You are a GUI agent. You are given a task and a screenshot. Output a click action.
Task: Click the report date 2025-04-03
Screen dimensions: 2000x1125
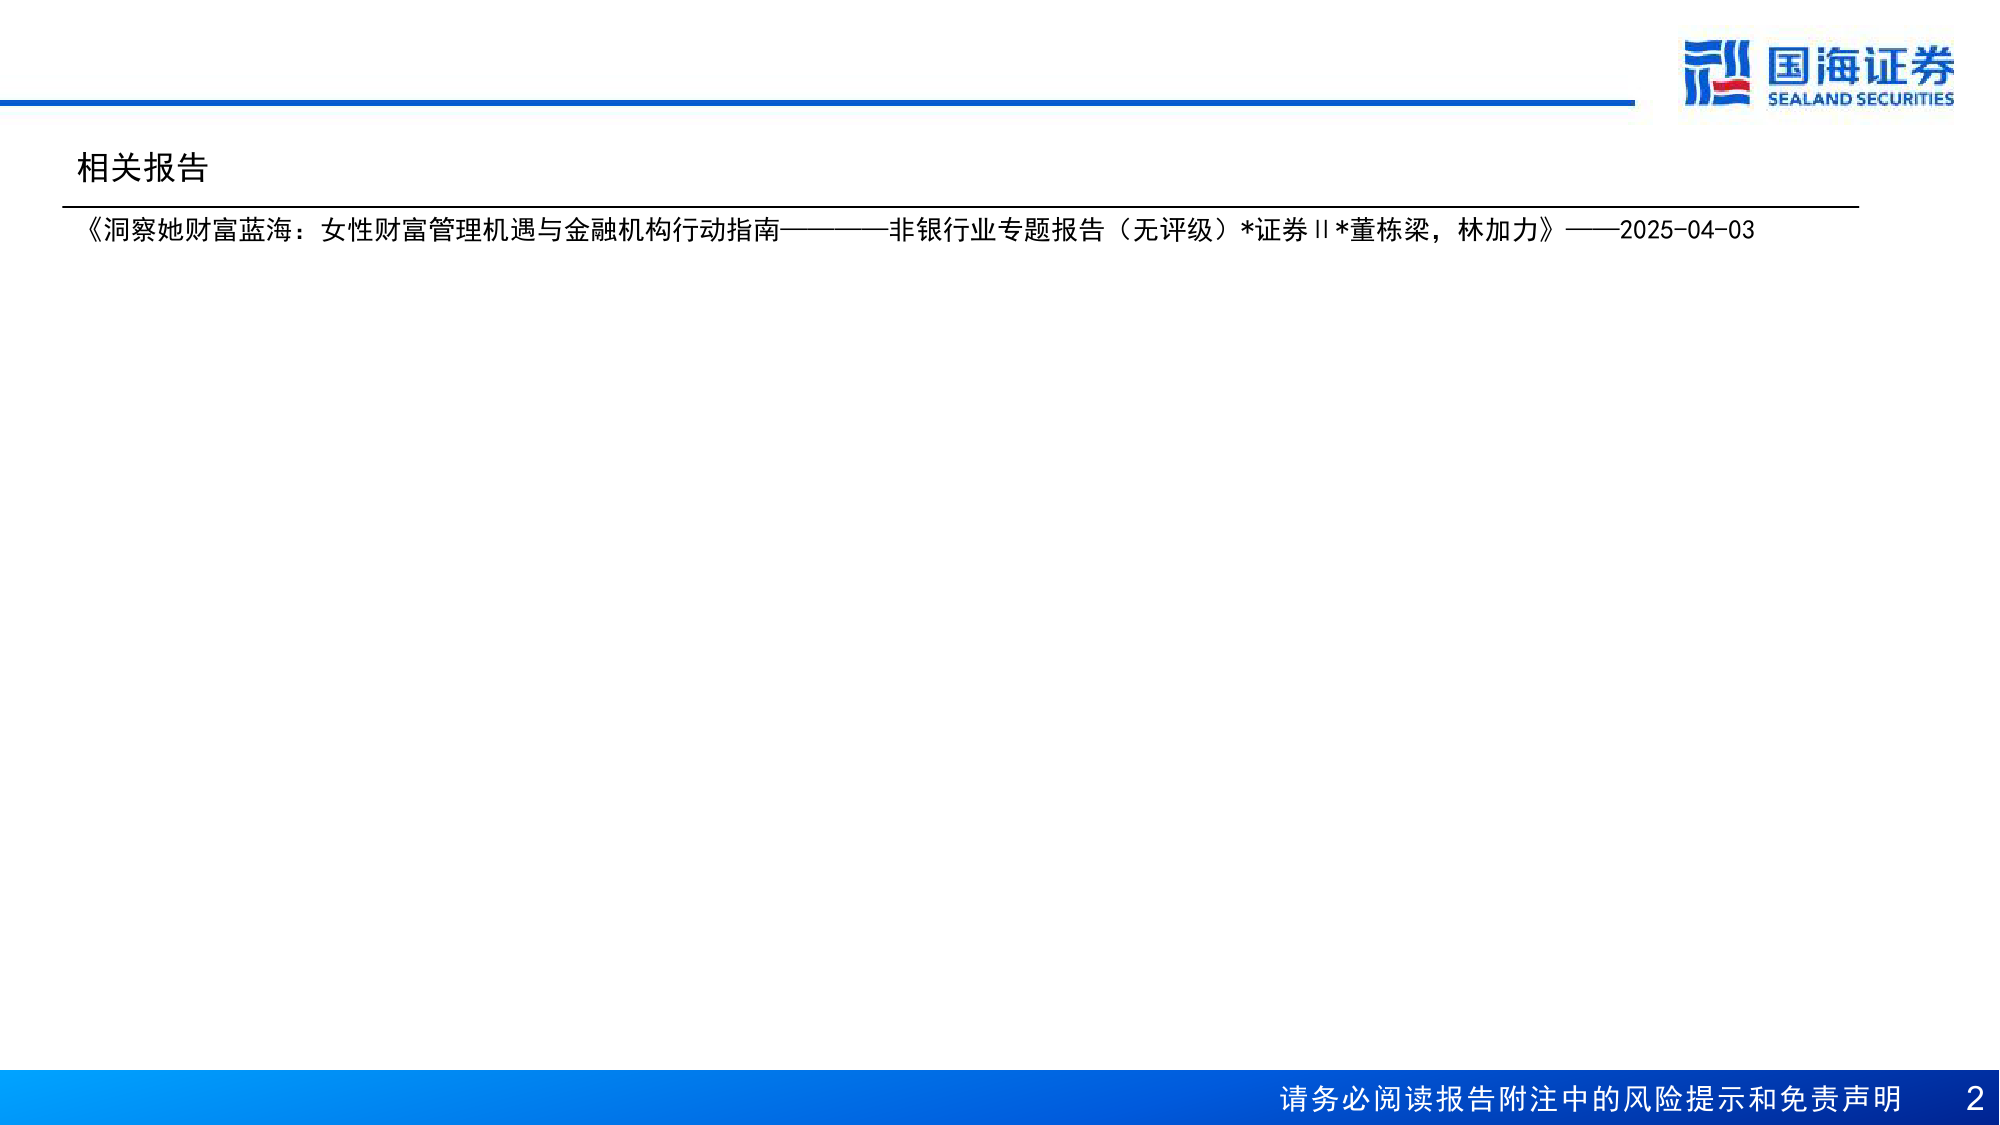(x=1687, y=230)
